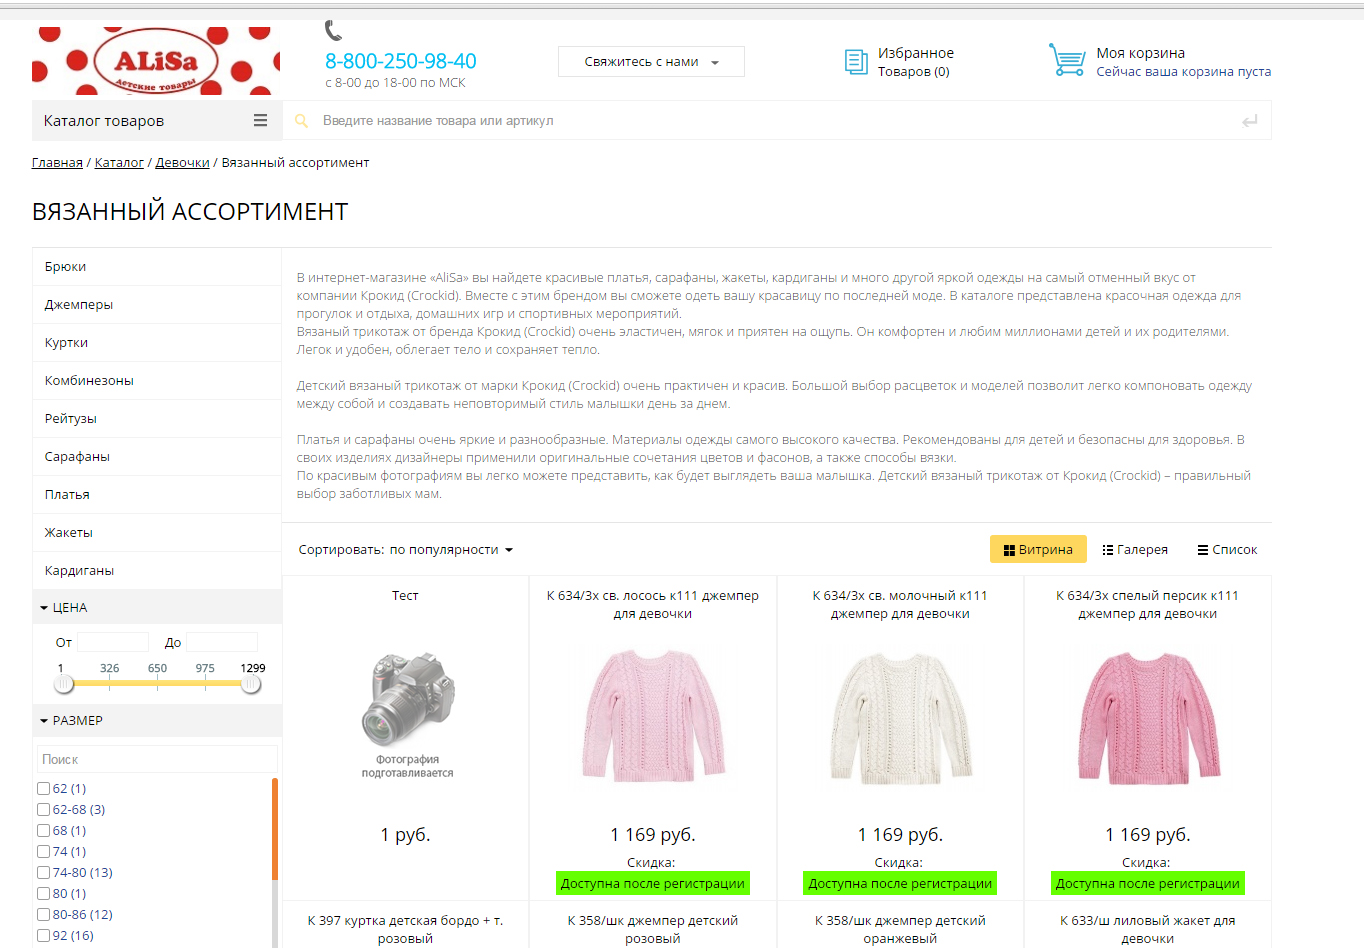Click the search magnifier icon

pyautogui.click(x=301, y=121)
